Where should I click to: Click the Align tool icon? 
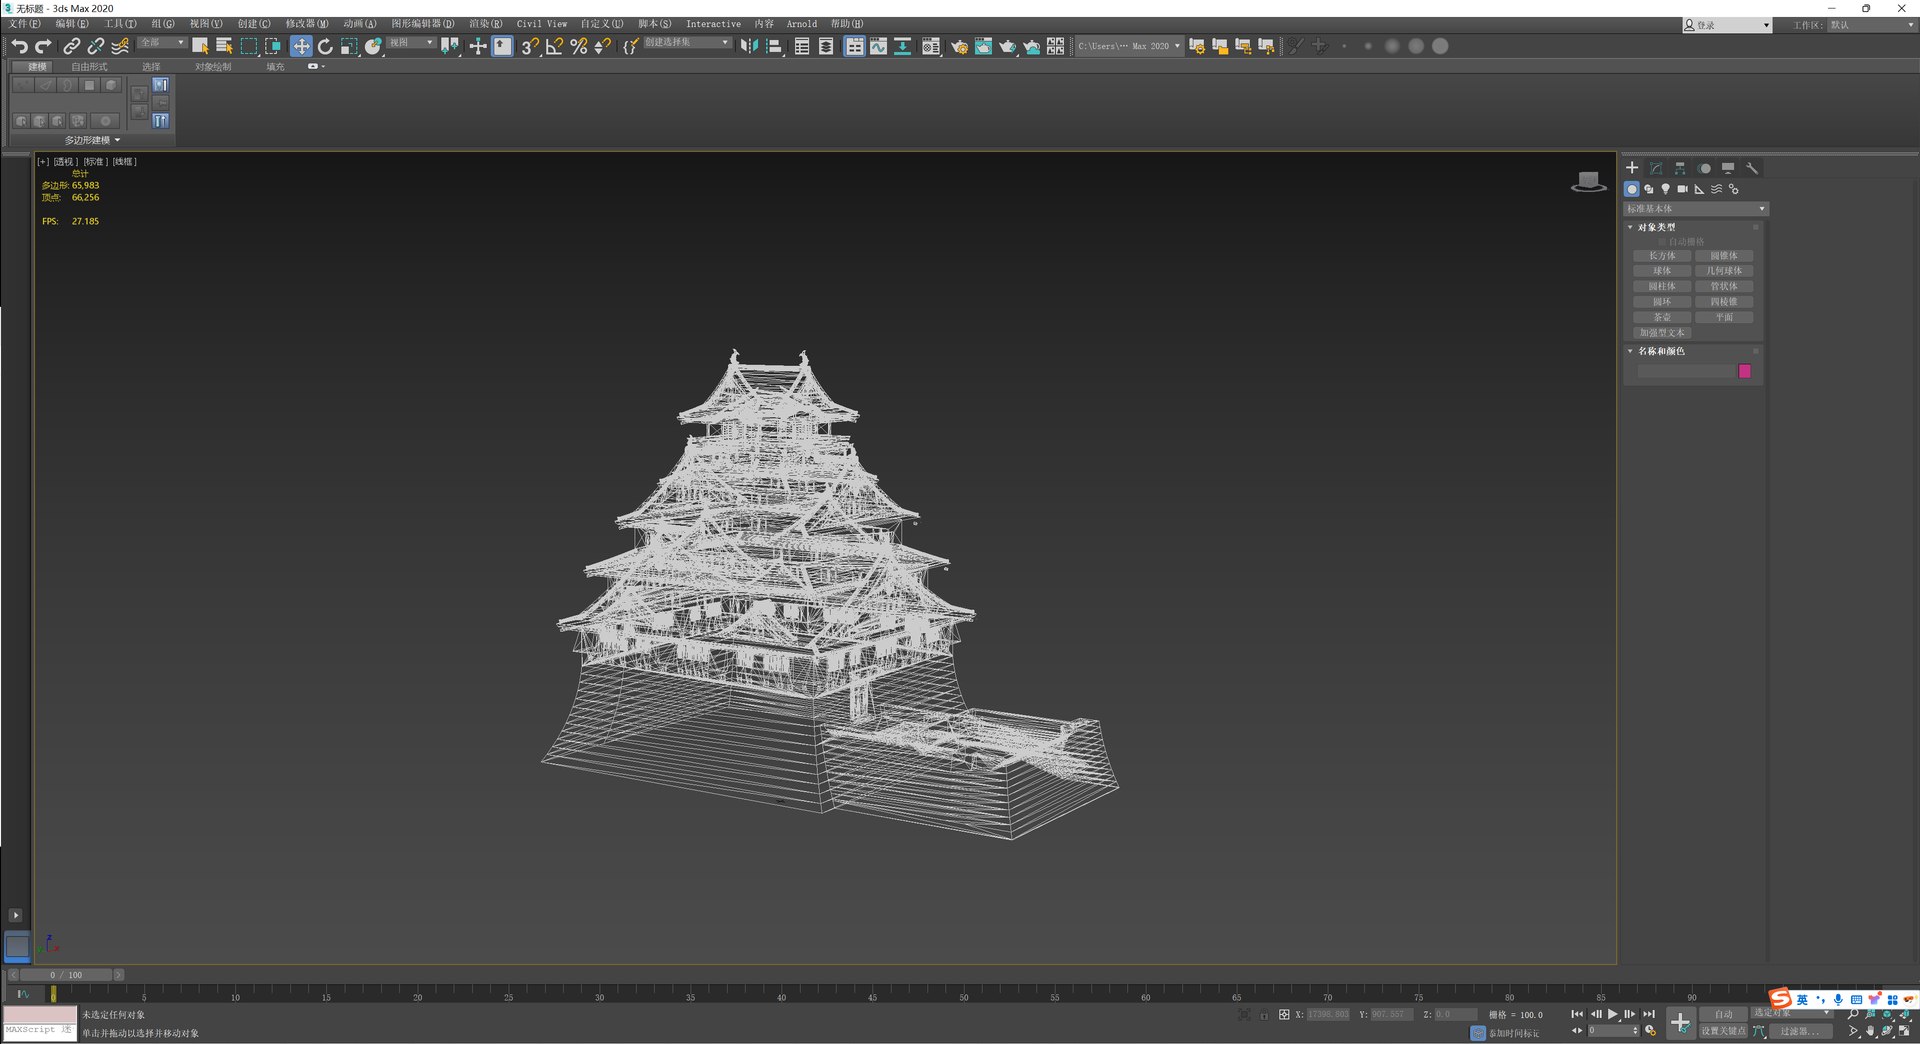coord(773,46)
